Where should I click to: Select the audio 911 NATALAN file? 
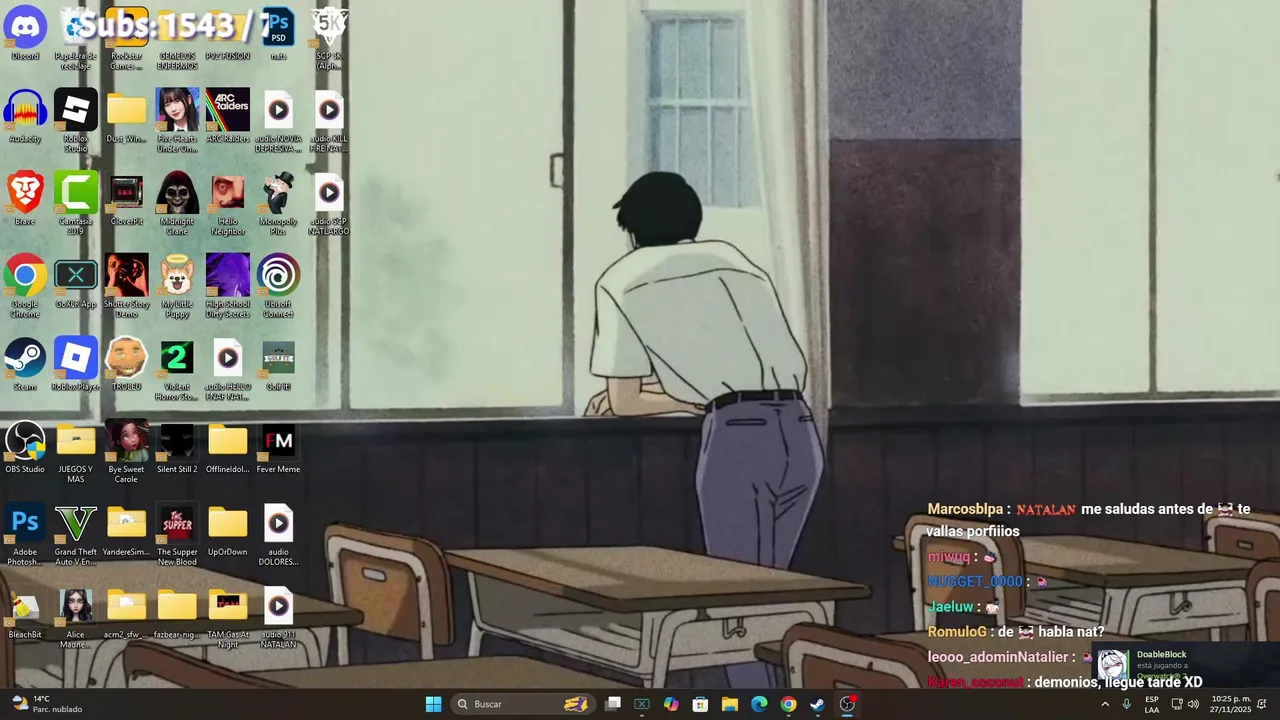278,617
